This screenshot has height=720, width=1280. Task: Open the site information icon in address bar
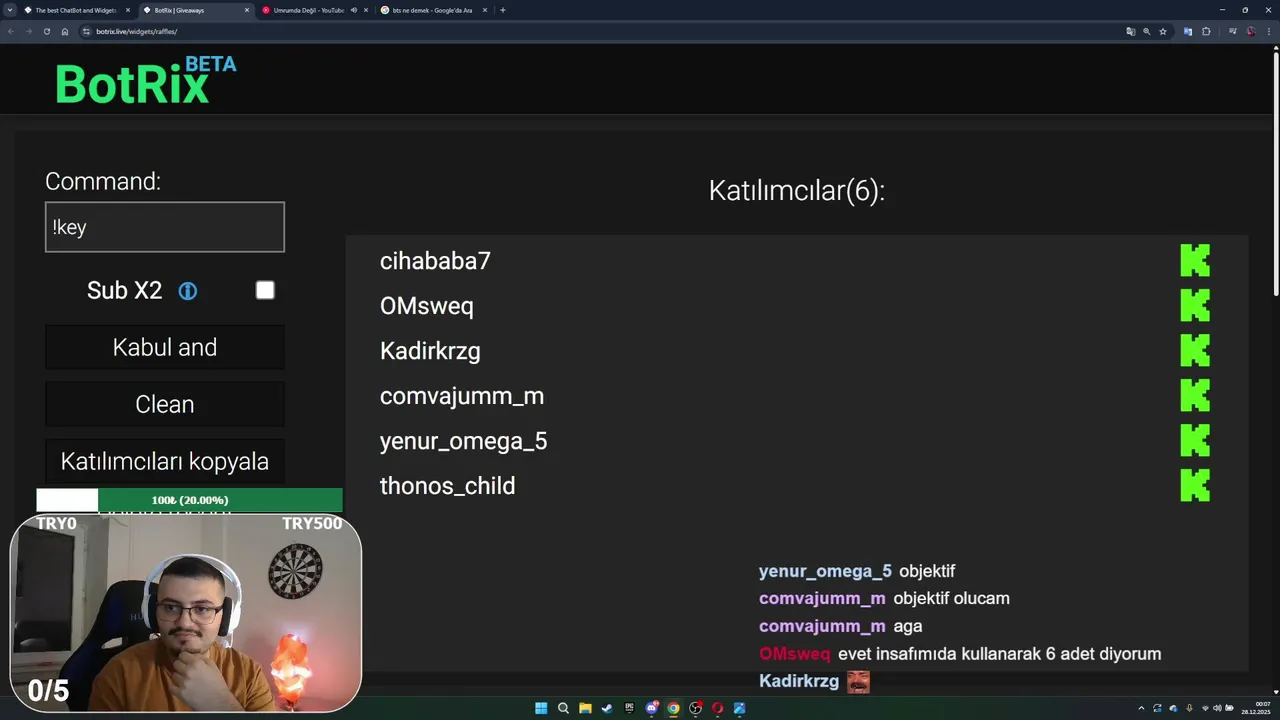(86, 31)
